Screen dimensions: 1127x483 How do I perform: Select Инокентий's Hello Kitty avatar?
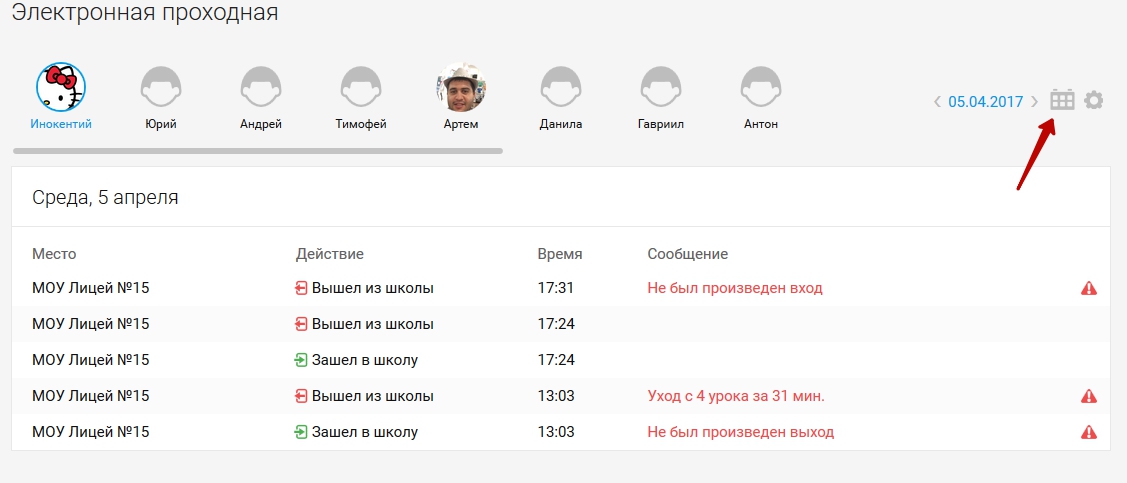(61, 87)
